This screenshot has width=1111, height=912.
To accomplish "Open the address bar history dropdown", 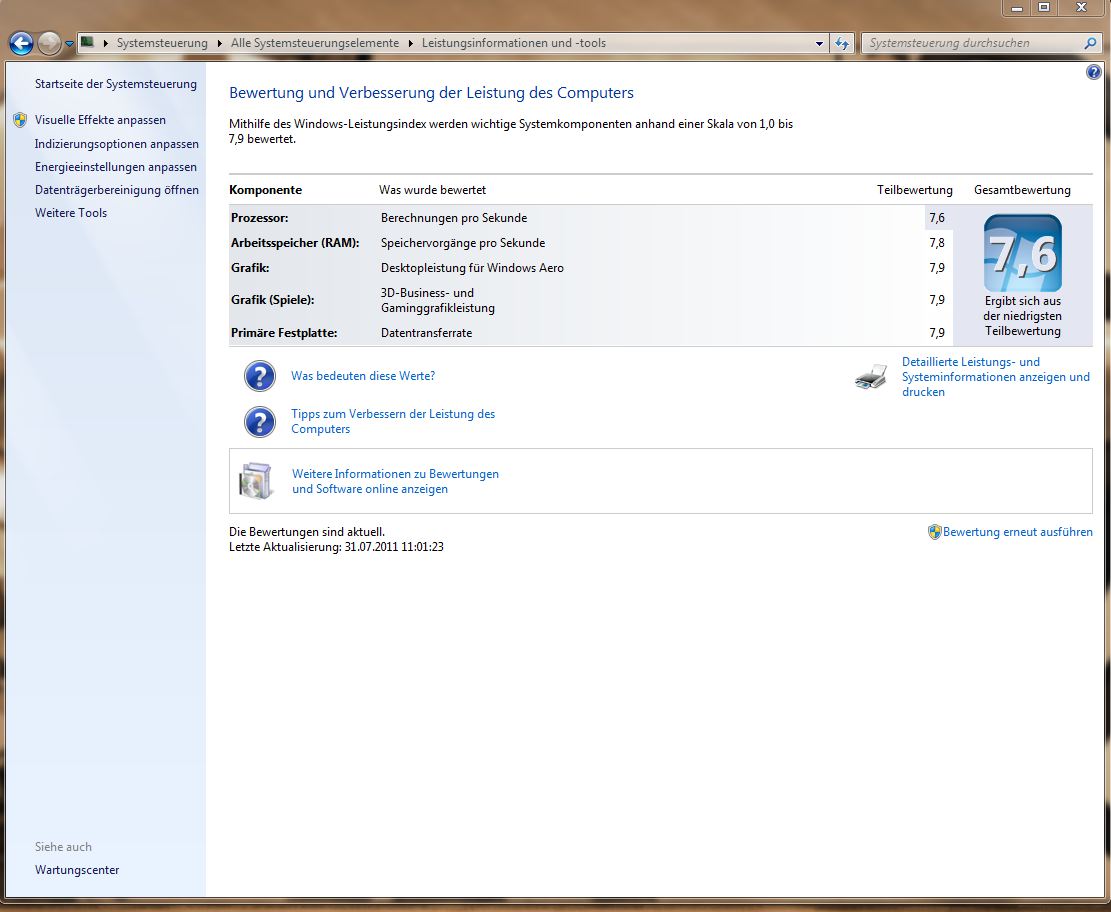I will click(x=819, y=43).
